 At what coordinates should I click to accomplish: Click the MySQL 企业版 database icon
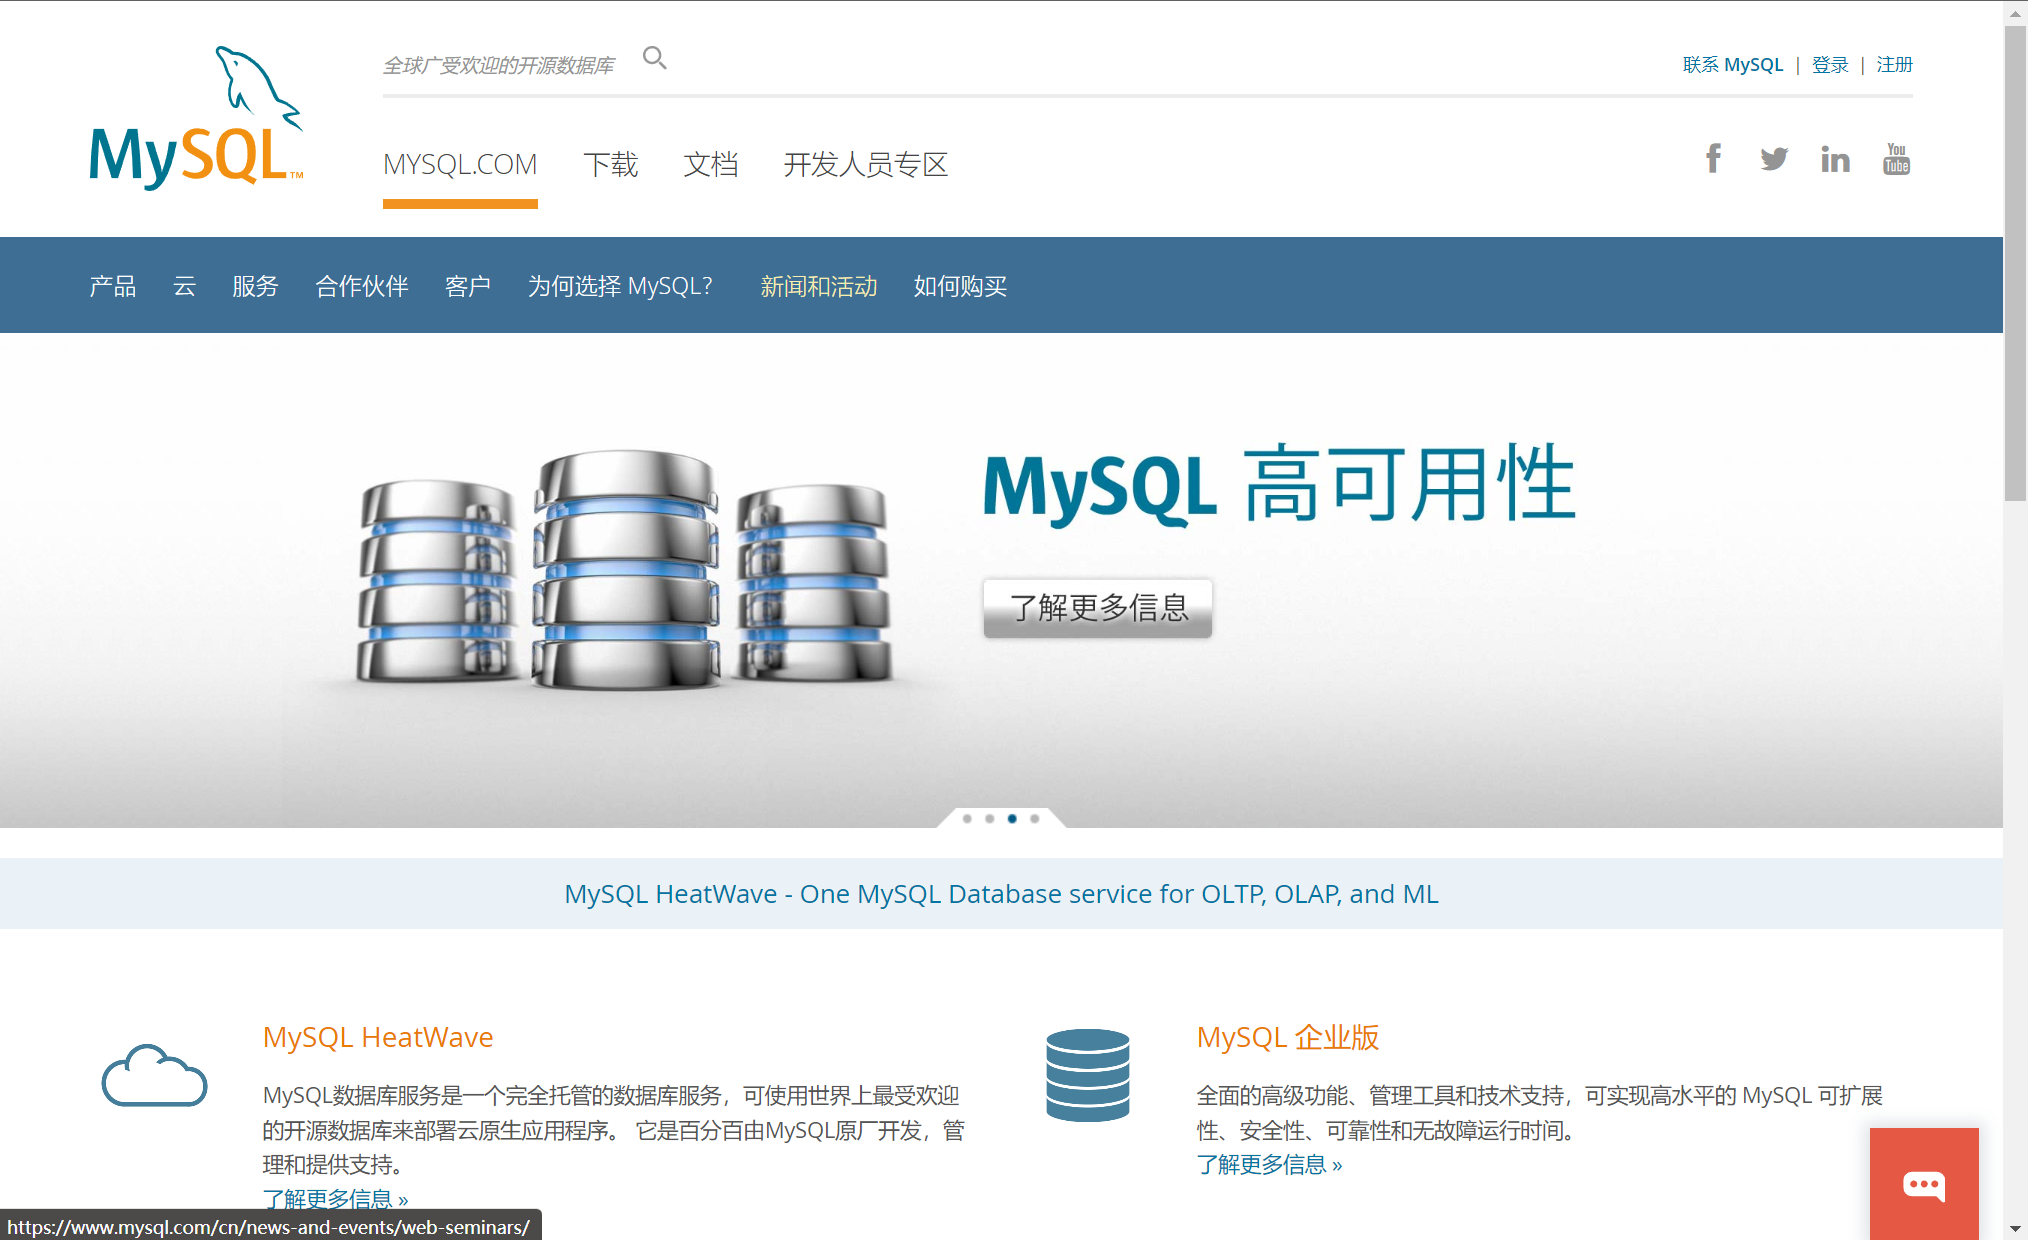point(1087,1077)
